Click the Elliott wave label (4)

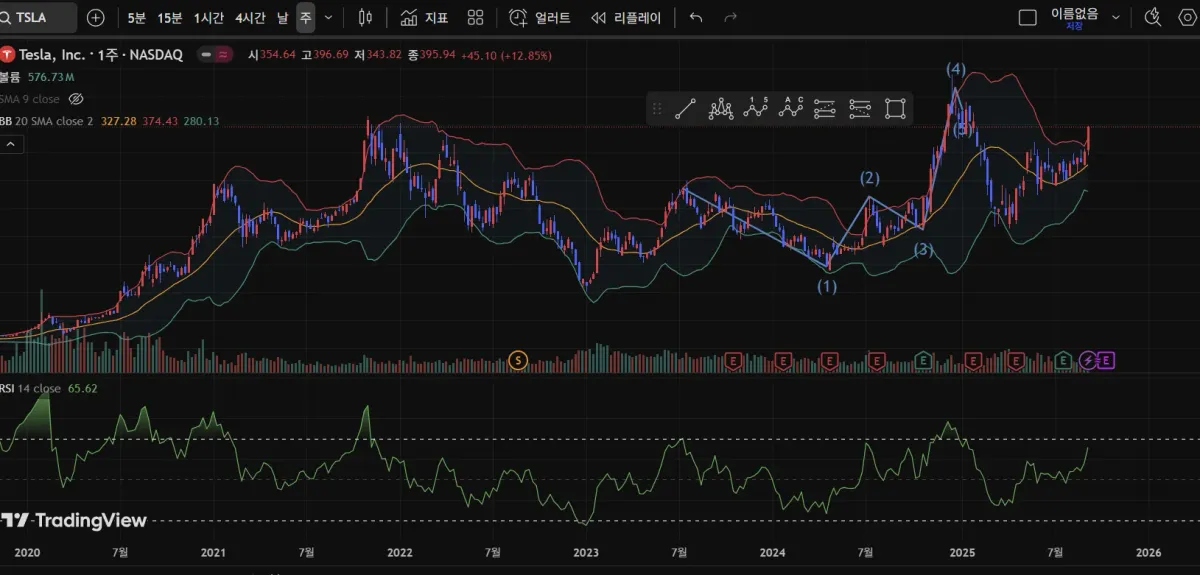pyautogui.click(x=956, y=69)
